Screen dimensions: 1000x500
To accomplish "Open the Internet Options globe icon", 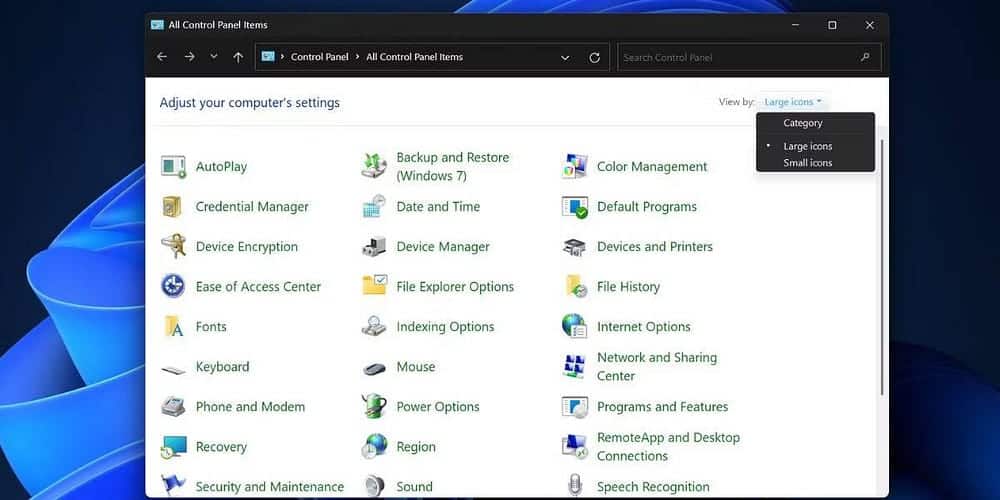I will pyautogui.click(x=575, y=326).
